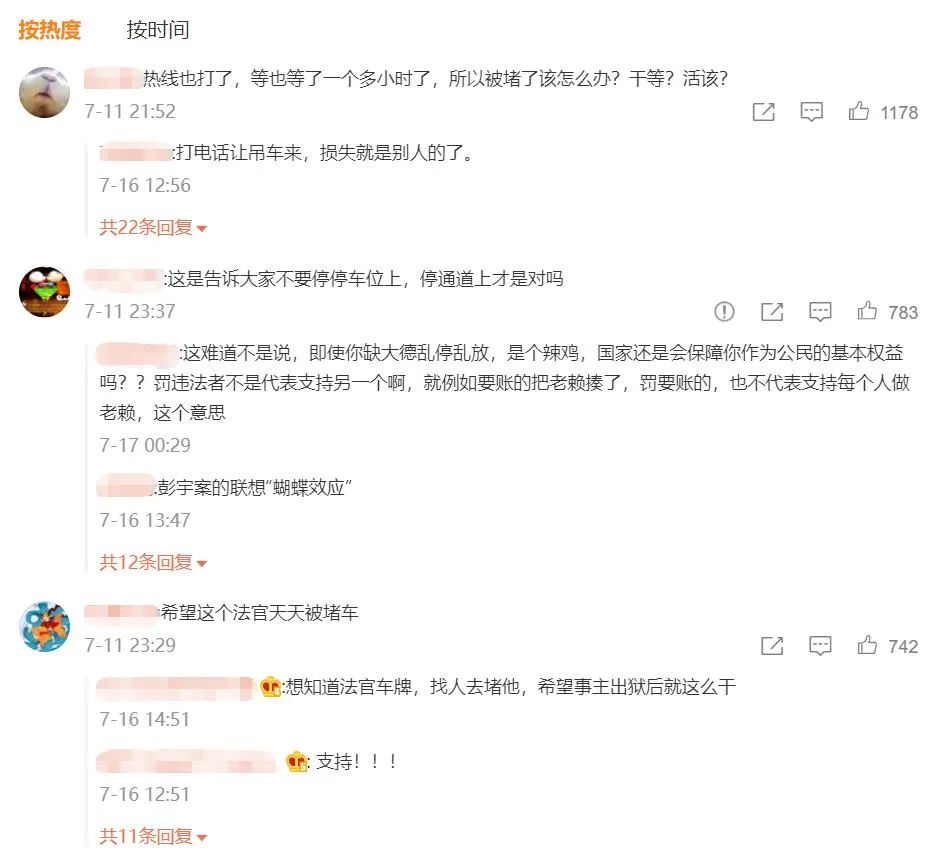
Task: Like the 法官 comment with 742 likes
Action: coord(867,645)
